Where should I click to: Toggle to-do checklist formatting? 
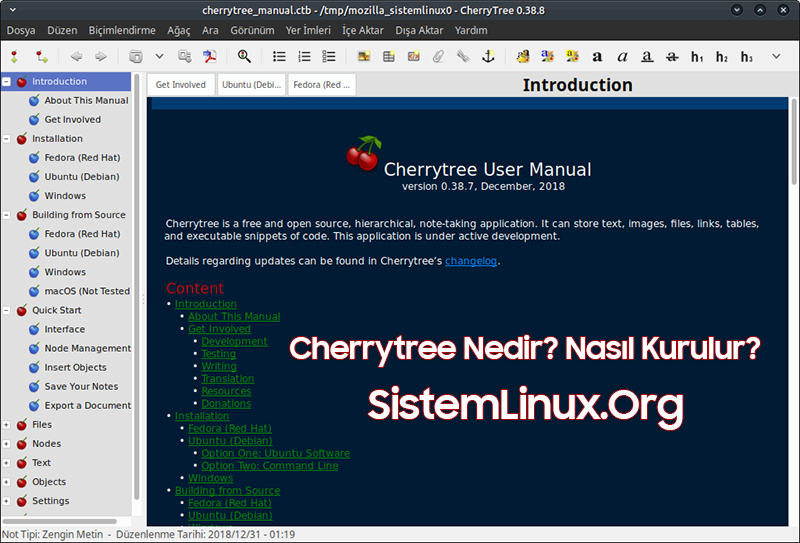pos(329,57)
